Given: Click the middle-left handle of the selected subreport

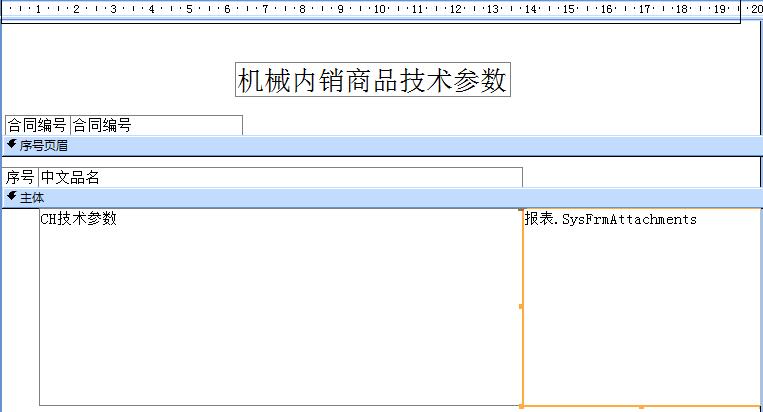Looking at the screenshot, I should point(521,306).
